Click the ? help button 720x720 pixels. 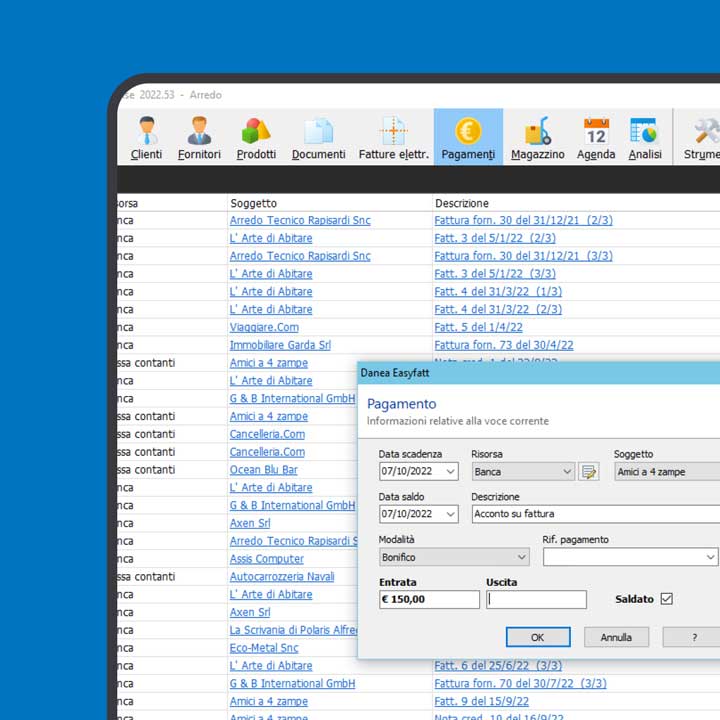692,637
